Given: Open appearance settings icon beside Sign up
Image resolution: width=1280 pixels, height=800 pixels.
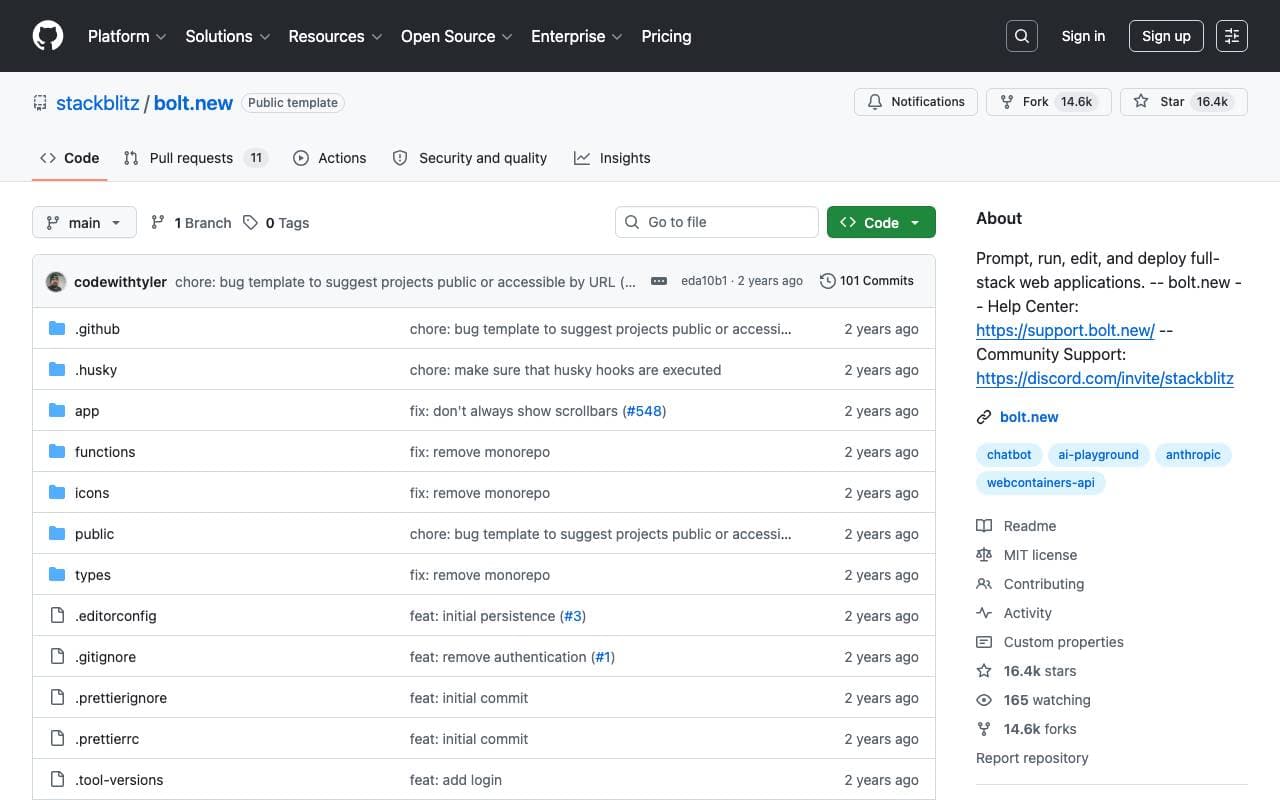Looking at the screenshot, I should point(1232,36).
